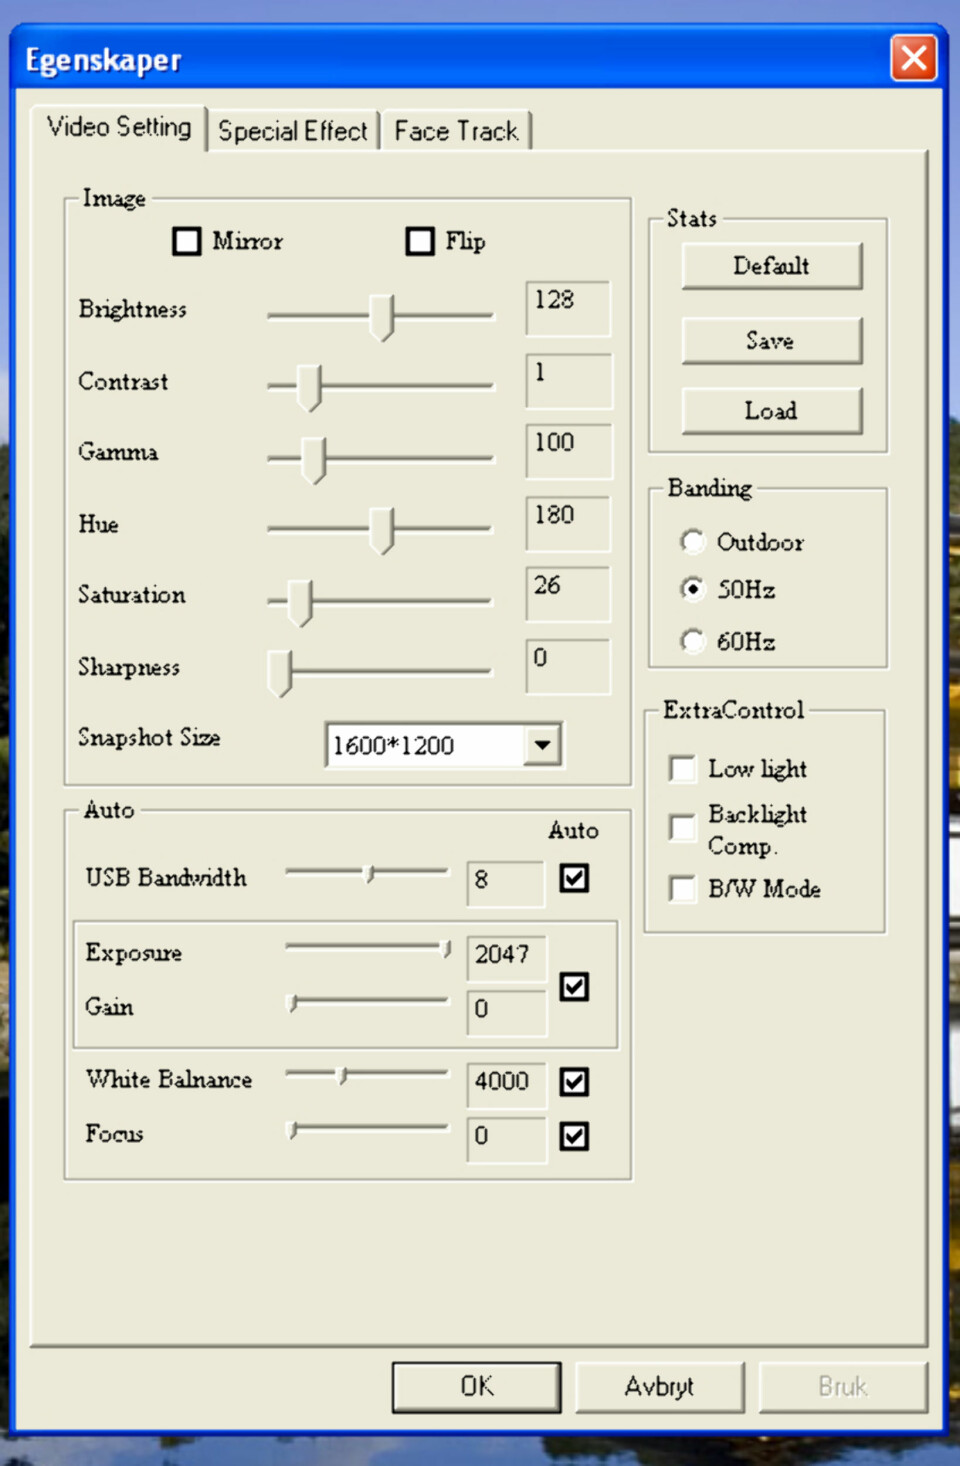Click the Brightness slider handle
Image resolution: width=960 pixels, height=1466 pixels.
(x=381, y=317)
